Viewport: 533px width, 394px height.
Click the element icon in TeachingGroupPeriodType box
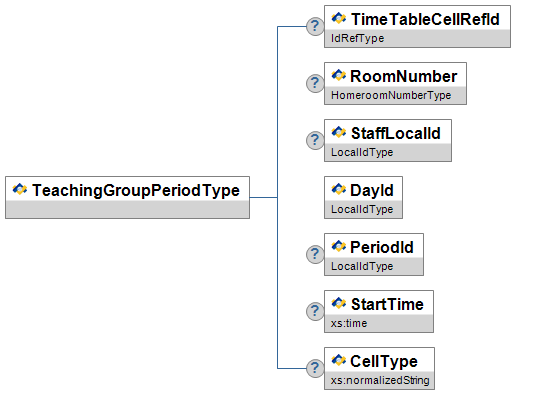[x=20, y=189]
